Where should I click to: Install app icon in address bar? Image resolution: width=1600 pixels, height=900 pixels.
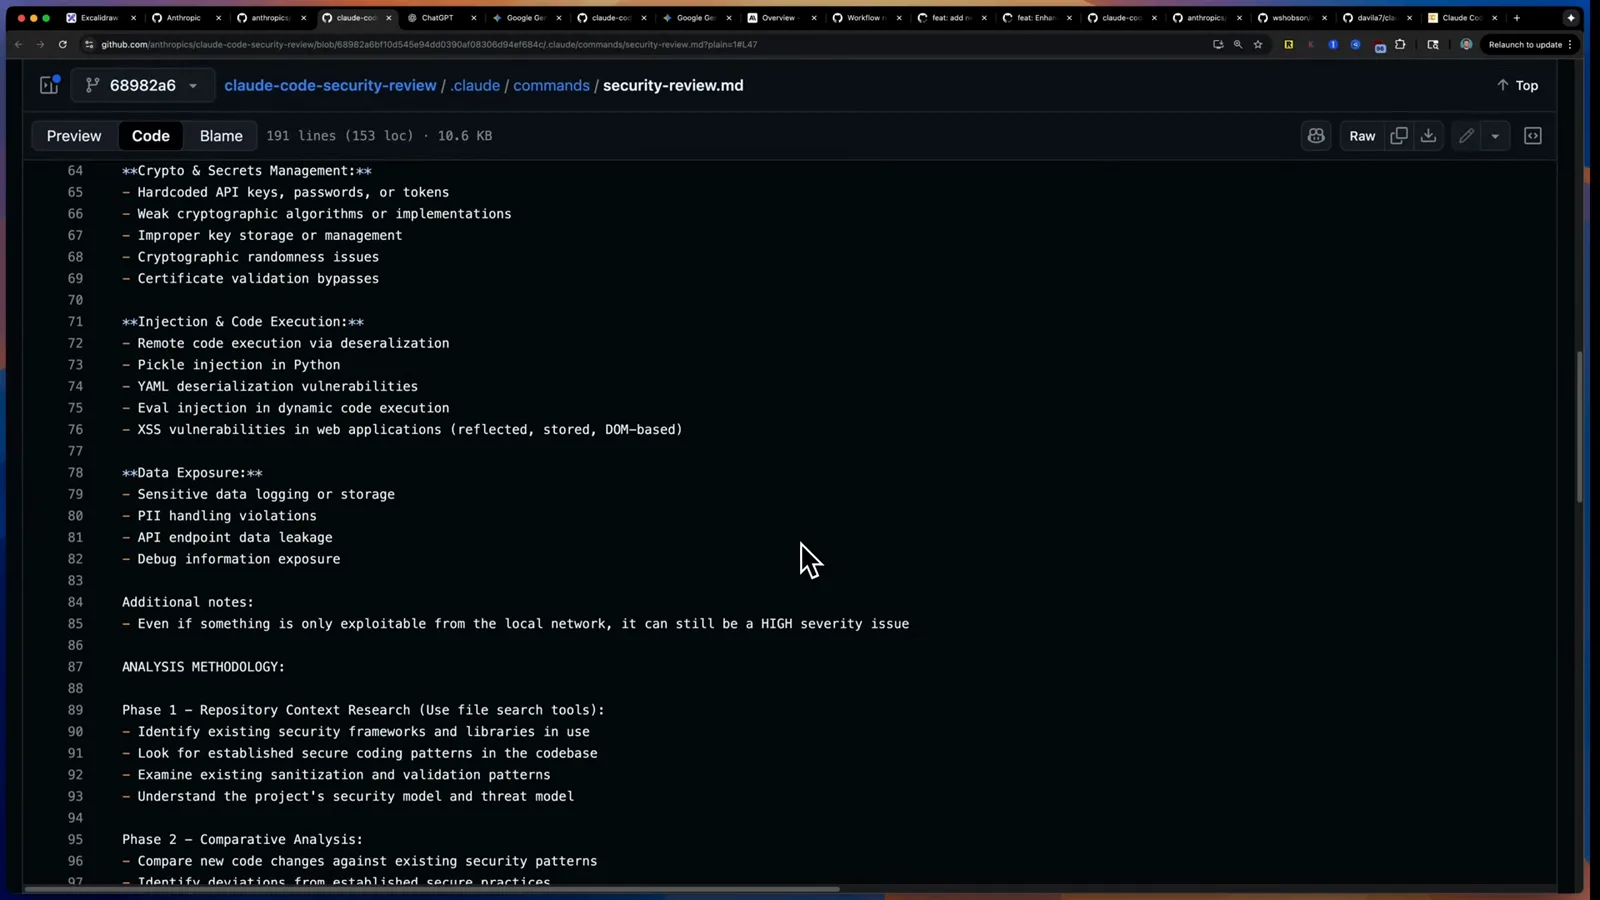coord(1217,44)
